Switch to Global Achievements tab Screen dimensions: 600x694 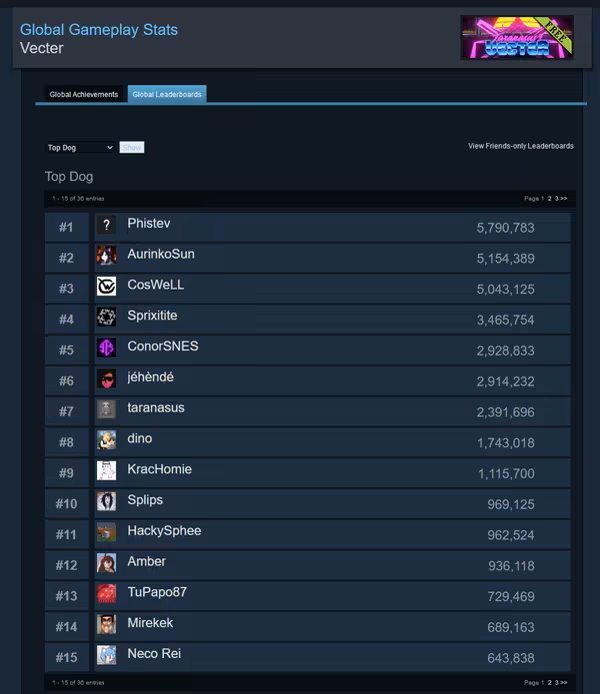click(x=84, y=94)
